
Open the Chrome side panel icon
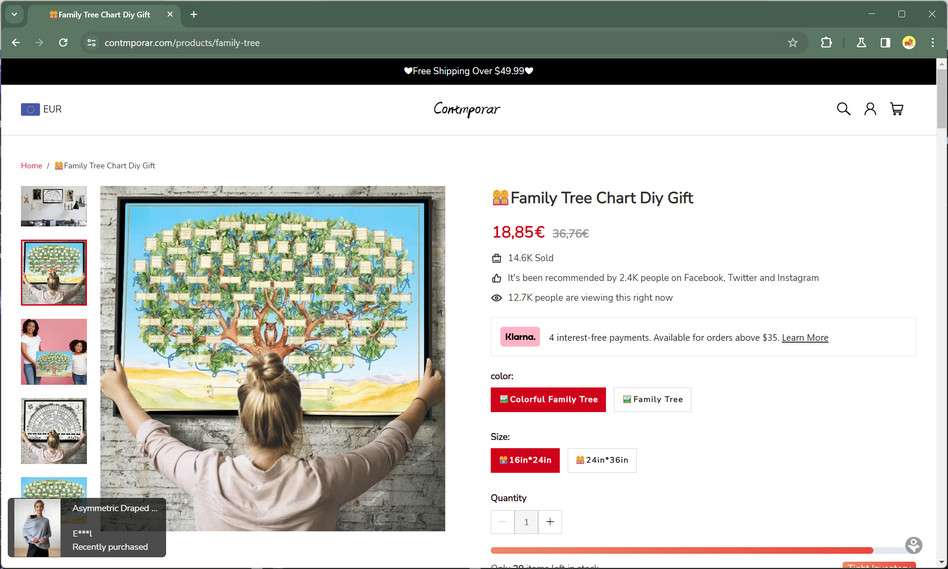pos(885,42)
